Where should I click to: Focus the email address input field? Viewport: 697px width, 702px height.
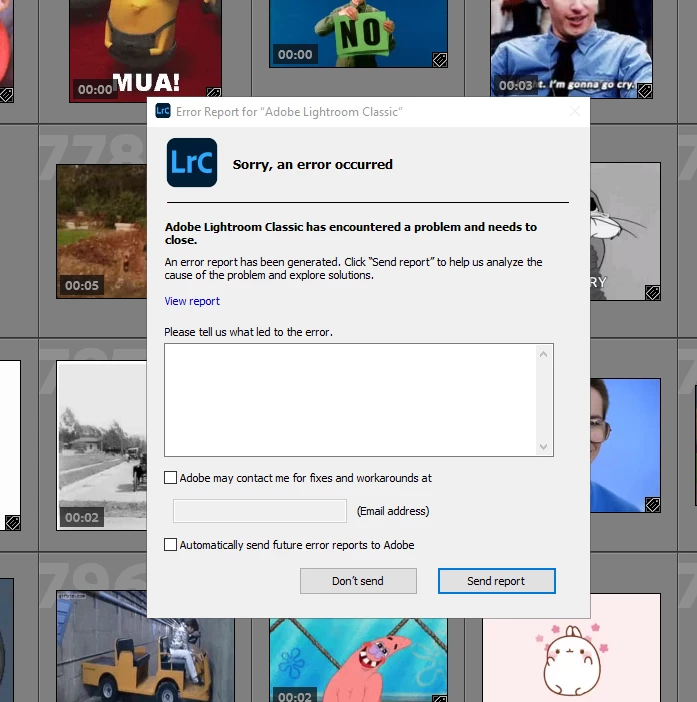[260, 511]
